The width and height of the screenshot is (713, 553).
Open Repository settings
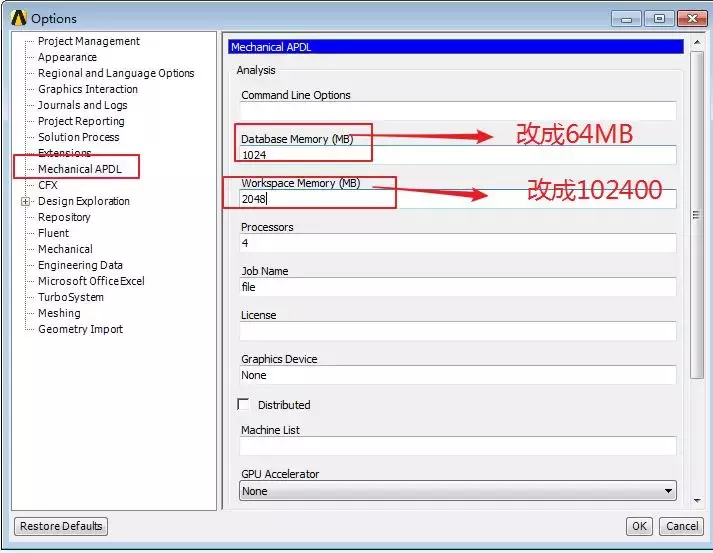pos(64,217)
